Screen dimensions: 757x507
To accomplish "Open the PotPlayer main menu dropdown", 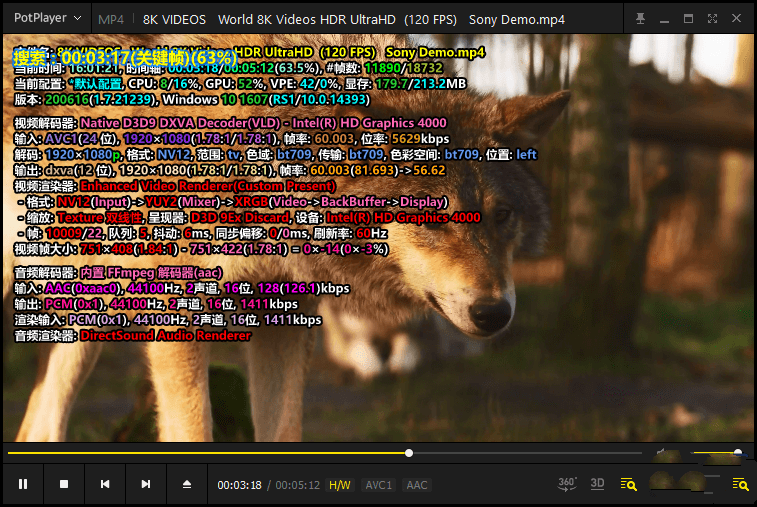I will [39, 18].
